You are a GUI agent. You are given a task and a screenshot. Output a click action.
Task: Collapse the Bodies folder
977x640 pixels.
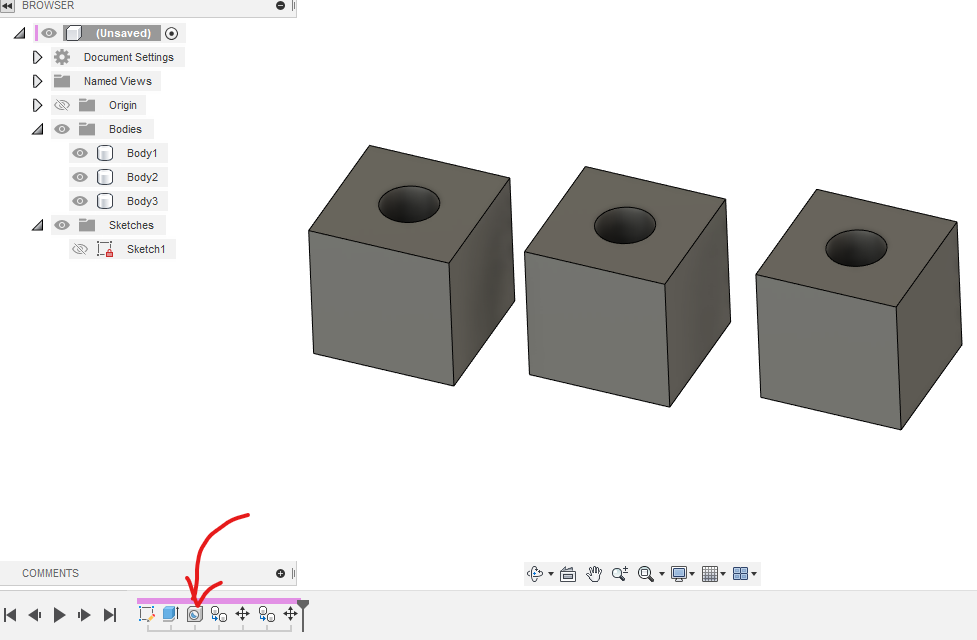point(37,128)
